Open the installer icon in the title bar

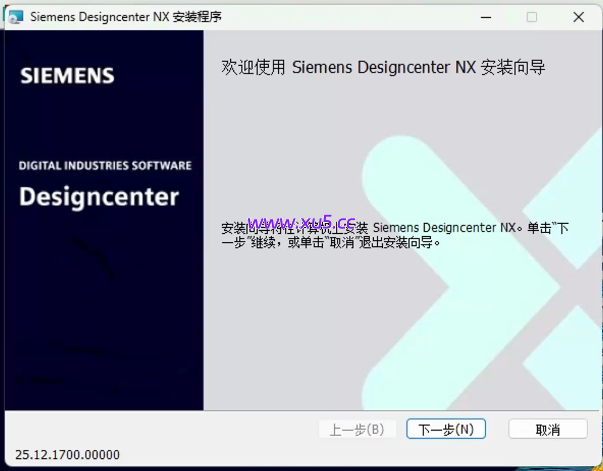coord(14,17)
